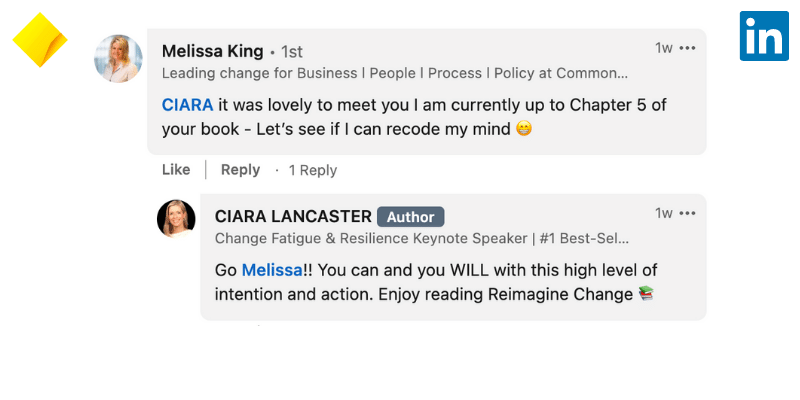Click the 1w timestamp on Melissa's comment
The width and height of the screenshot is (800, 400).
point(663,47)
